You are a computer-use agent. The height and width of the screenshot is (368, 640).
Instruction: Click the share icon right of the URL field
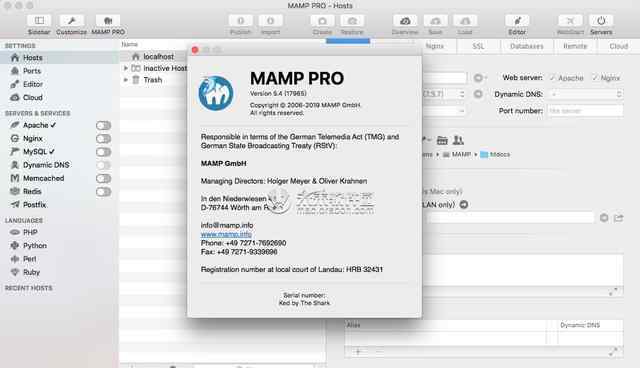point(619,218)
